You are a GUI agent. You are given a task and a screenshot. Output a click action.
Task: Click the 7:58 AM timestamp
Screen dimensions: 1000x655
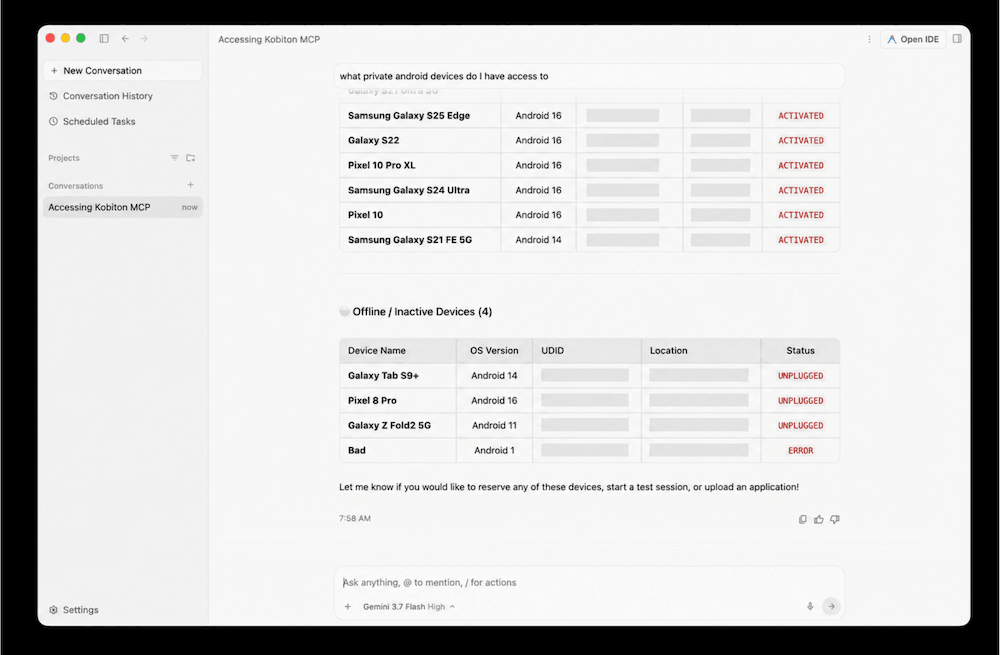pos(355,519)
